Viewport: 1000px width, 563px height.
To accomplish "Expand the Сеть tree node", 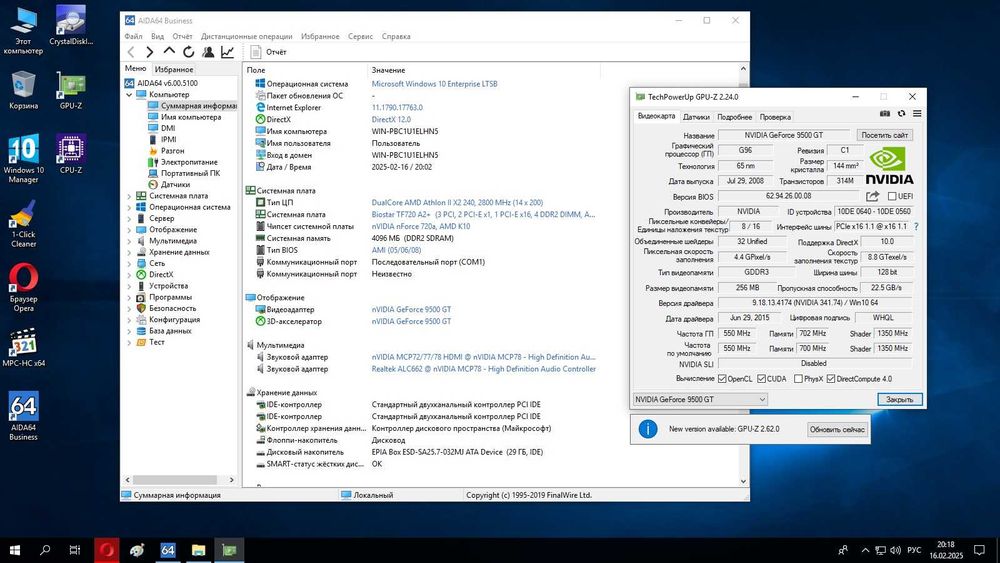I will coord(129,263).
